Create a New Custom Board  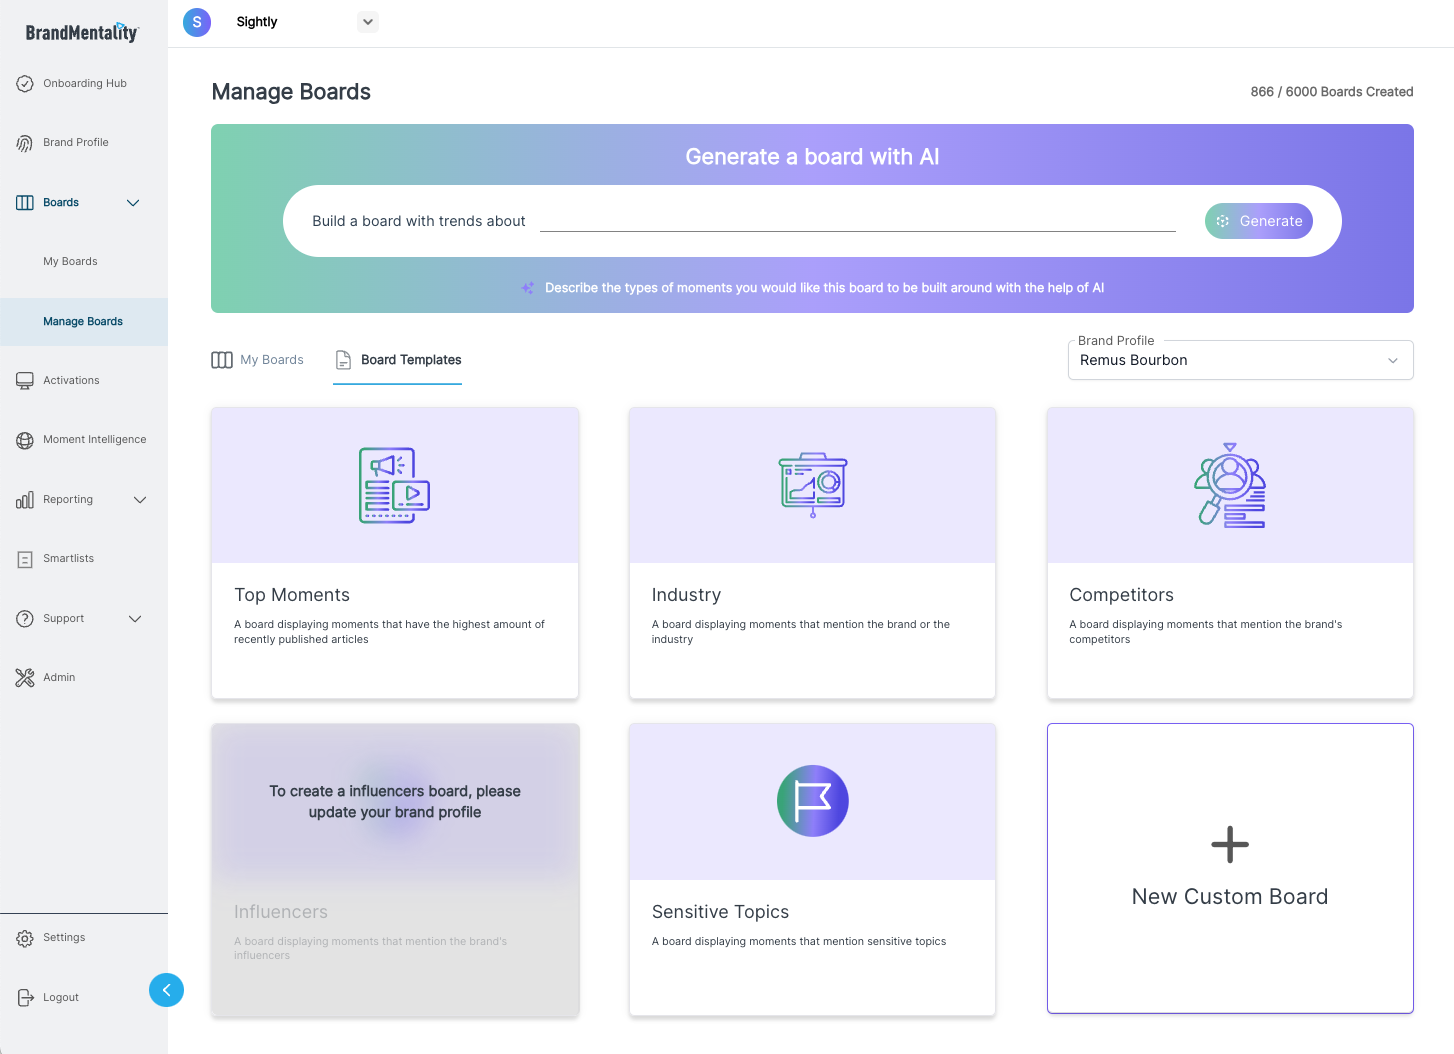click(x=1229, y=868)
